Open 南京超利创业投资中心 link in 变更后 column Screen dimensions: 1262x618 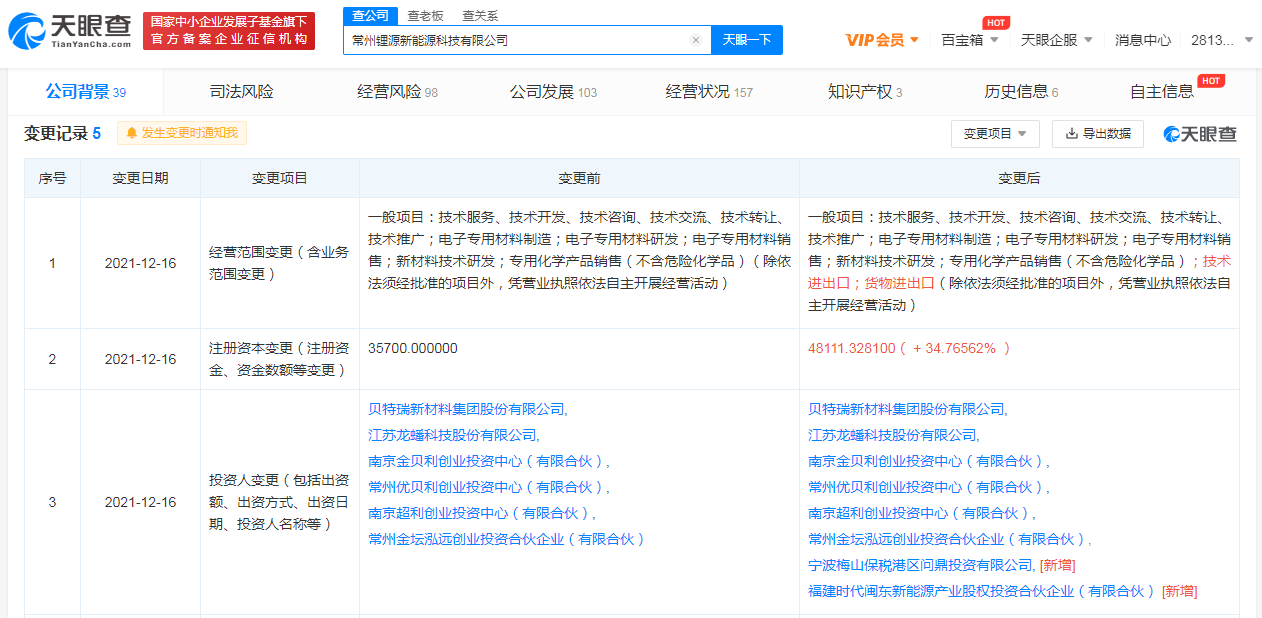point(921,513)
